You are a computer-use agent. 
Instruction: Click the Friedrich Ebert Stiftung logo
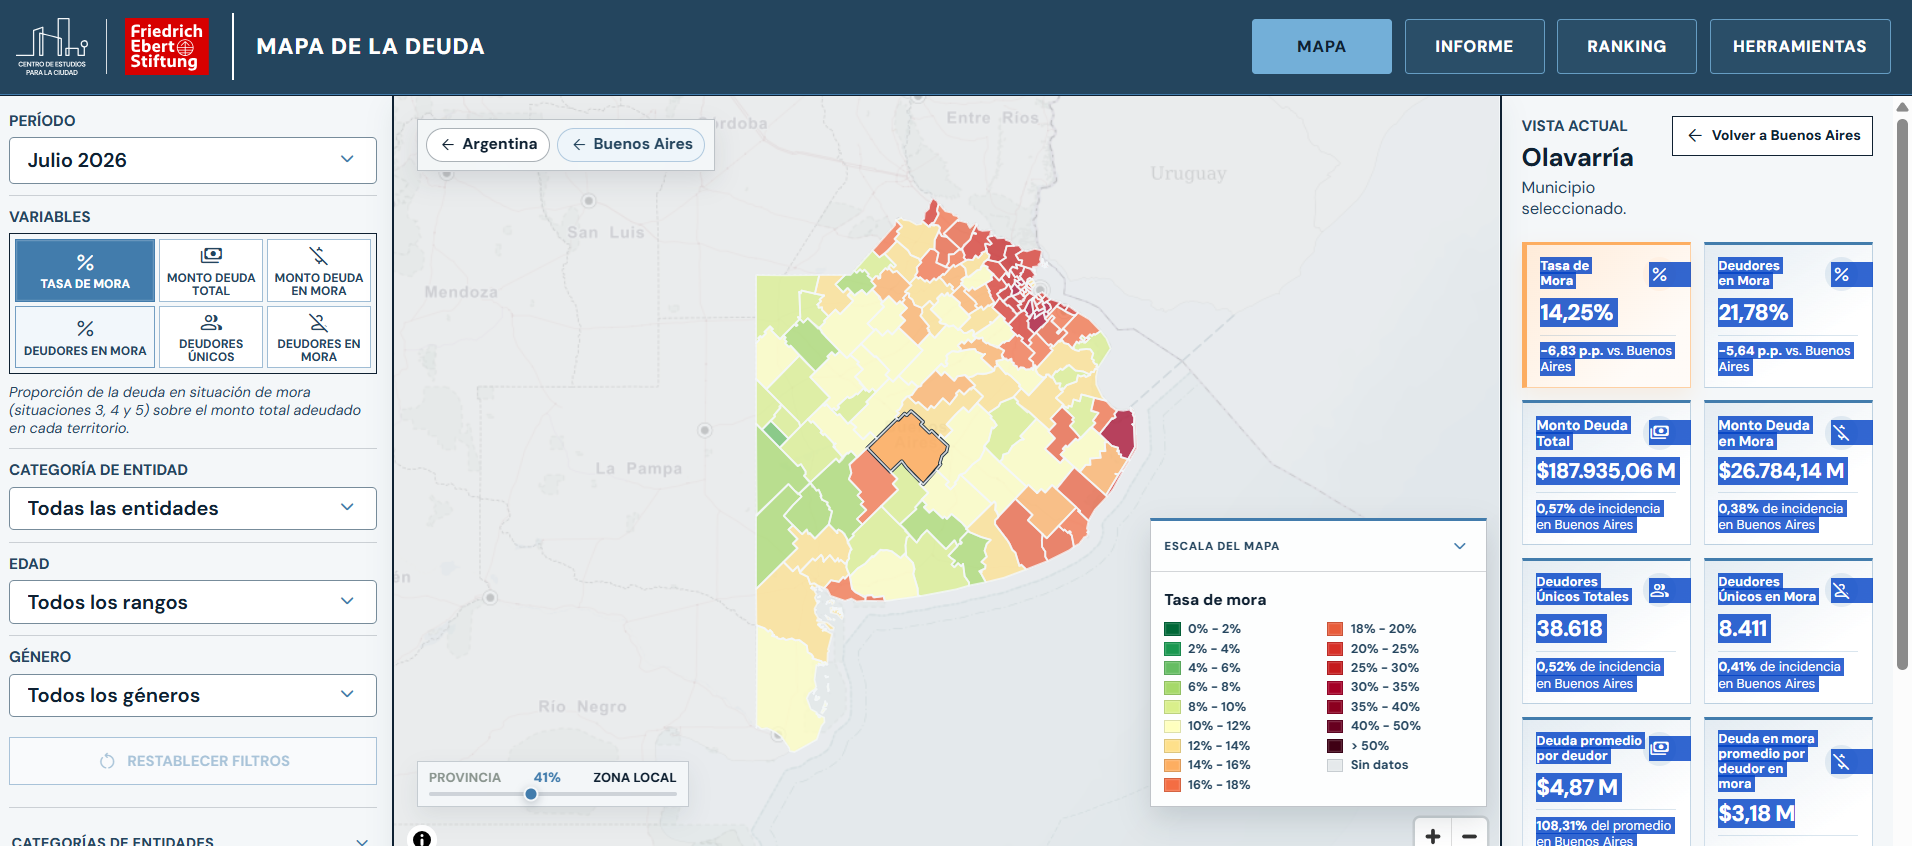(x=167, y=46)
